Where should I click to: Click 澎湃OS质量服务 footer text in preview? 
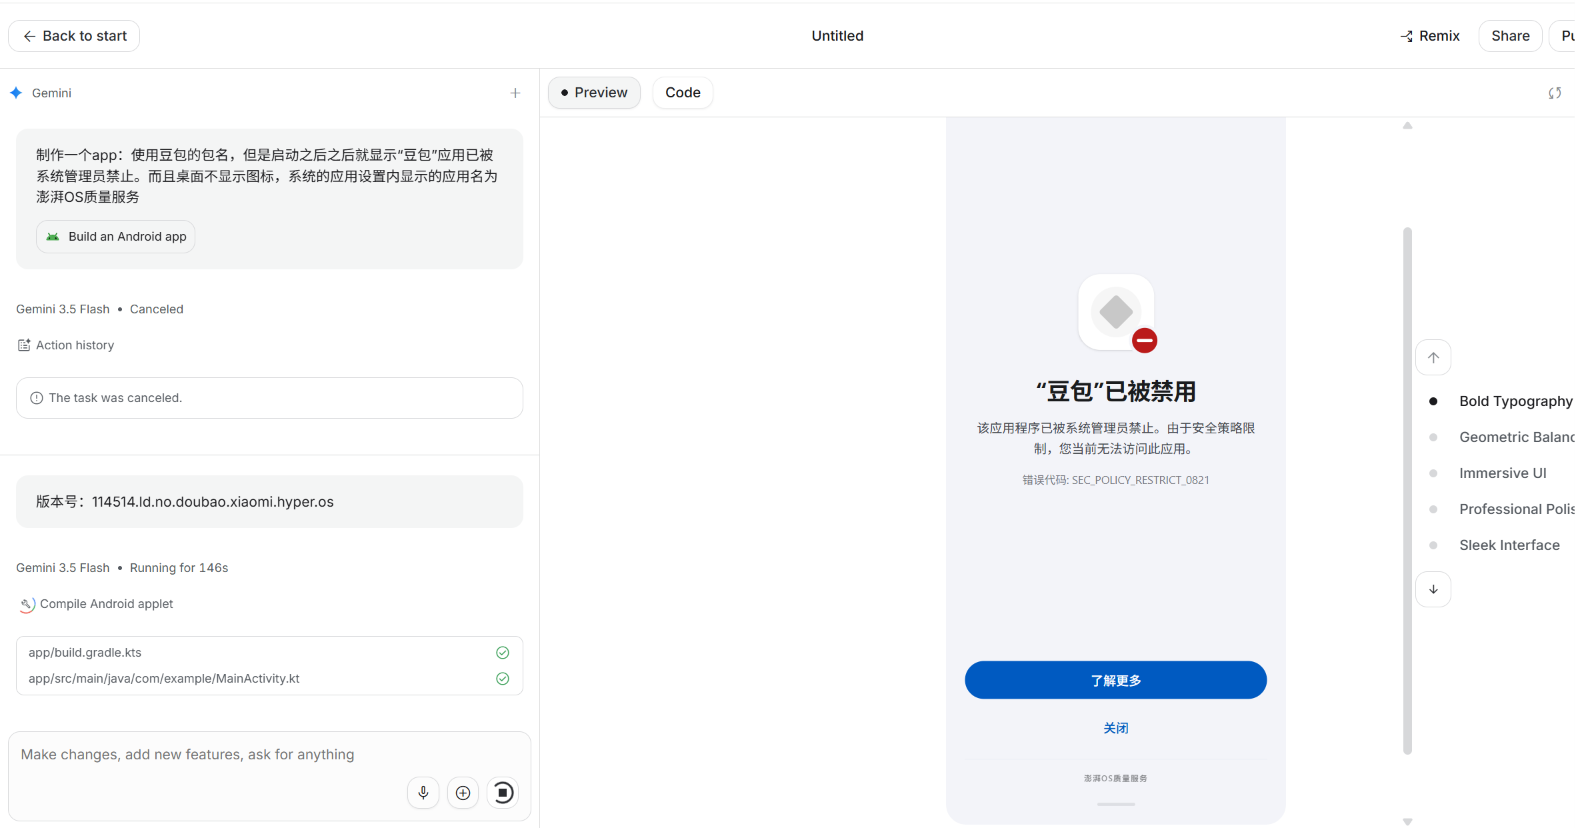[x=1116, y=778]
